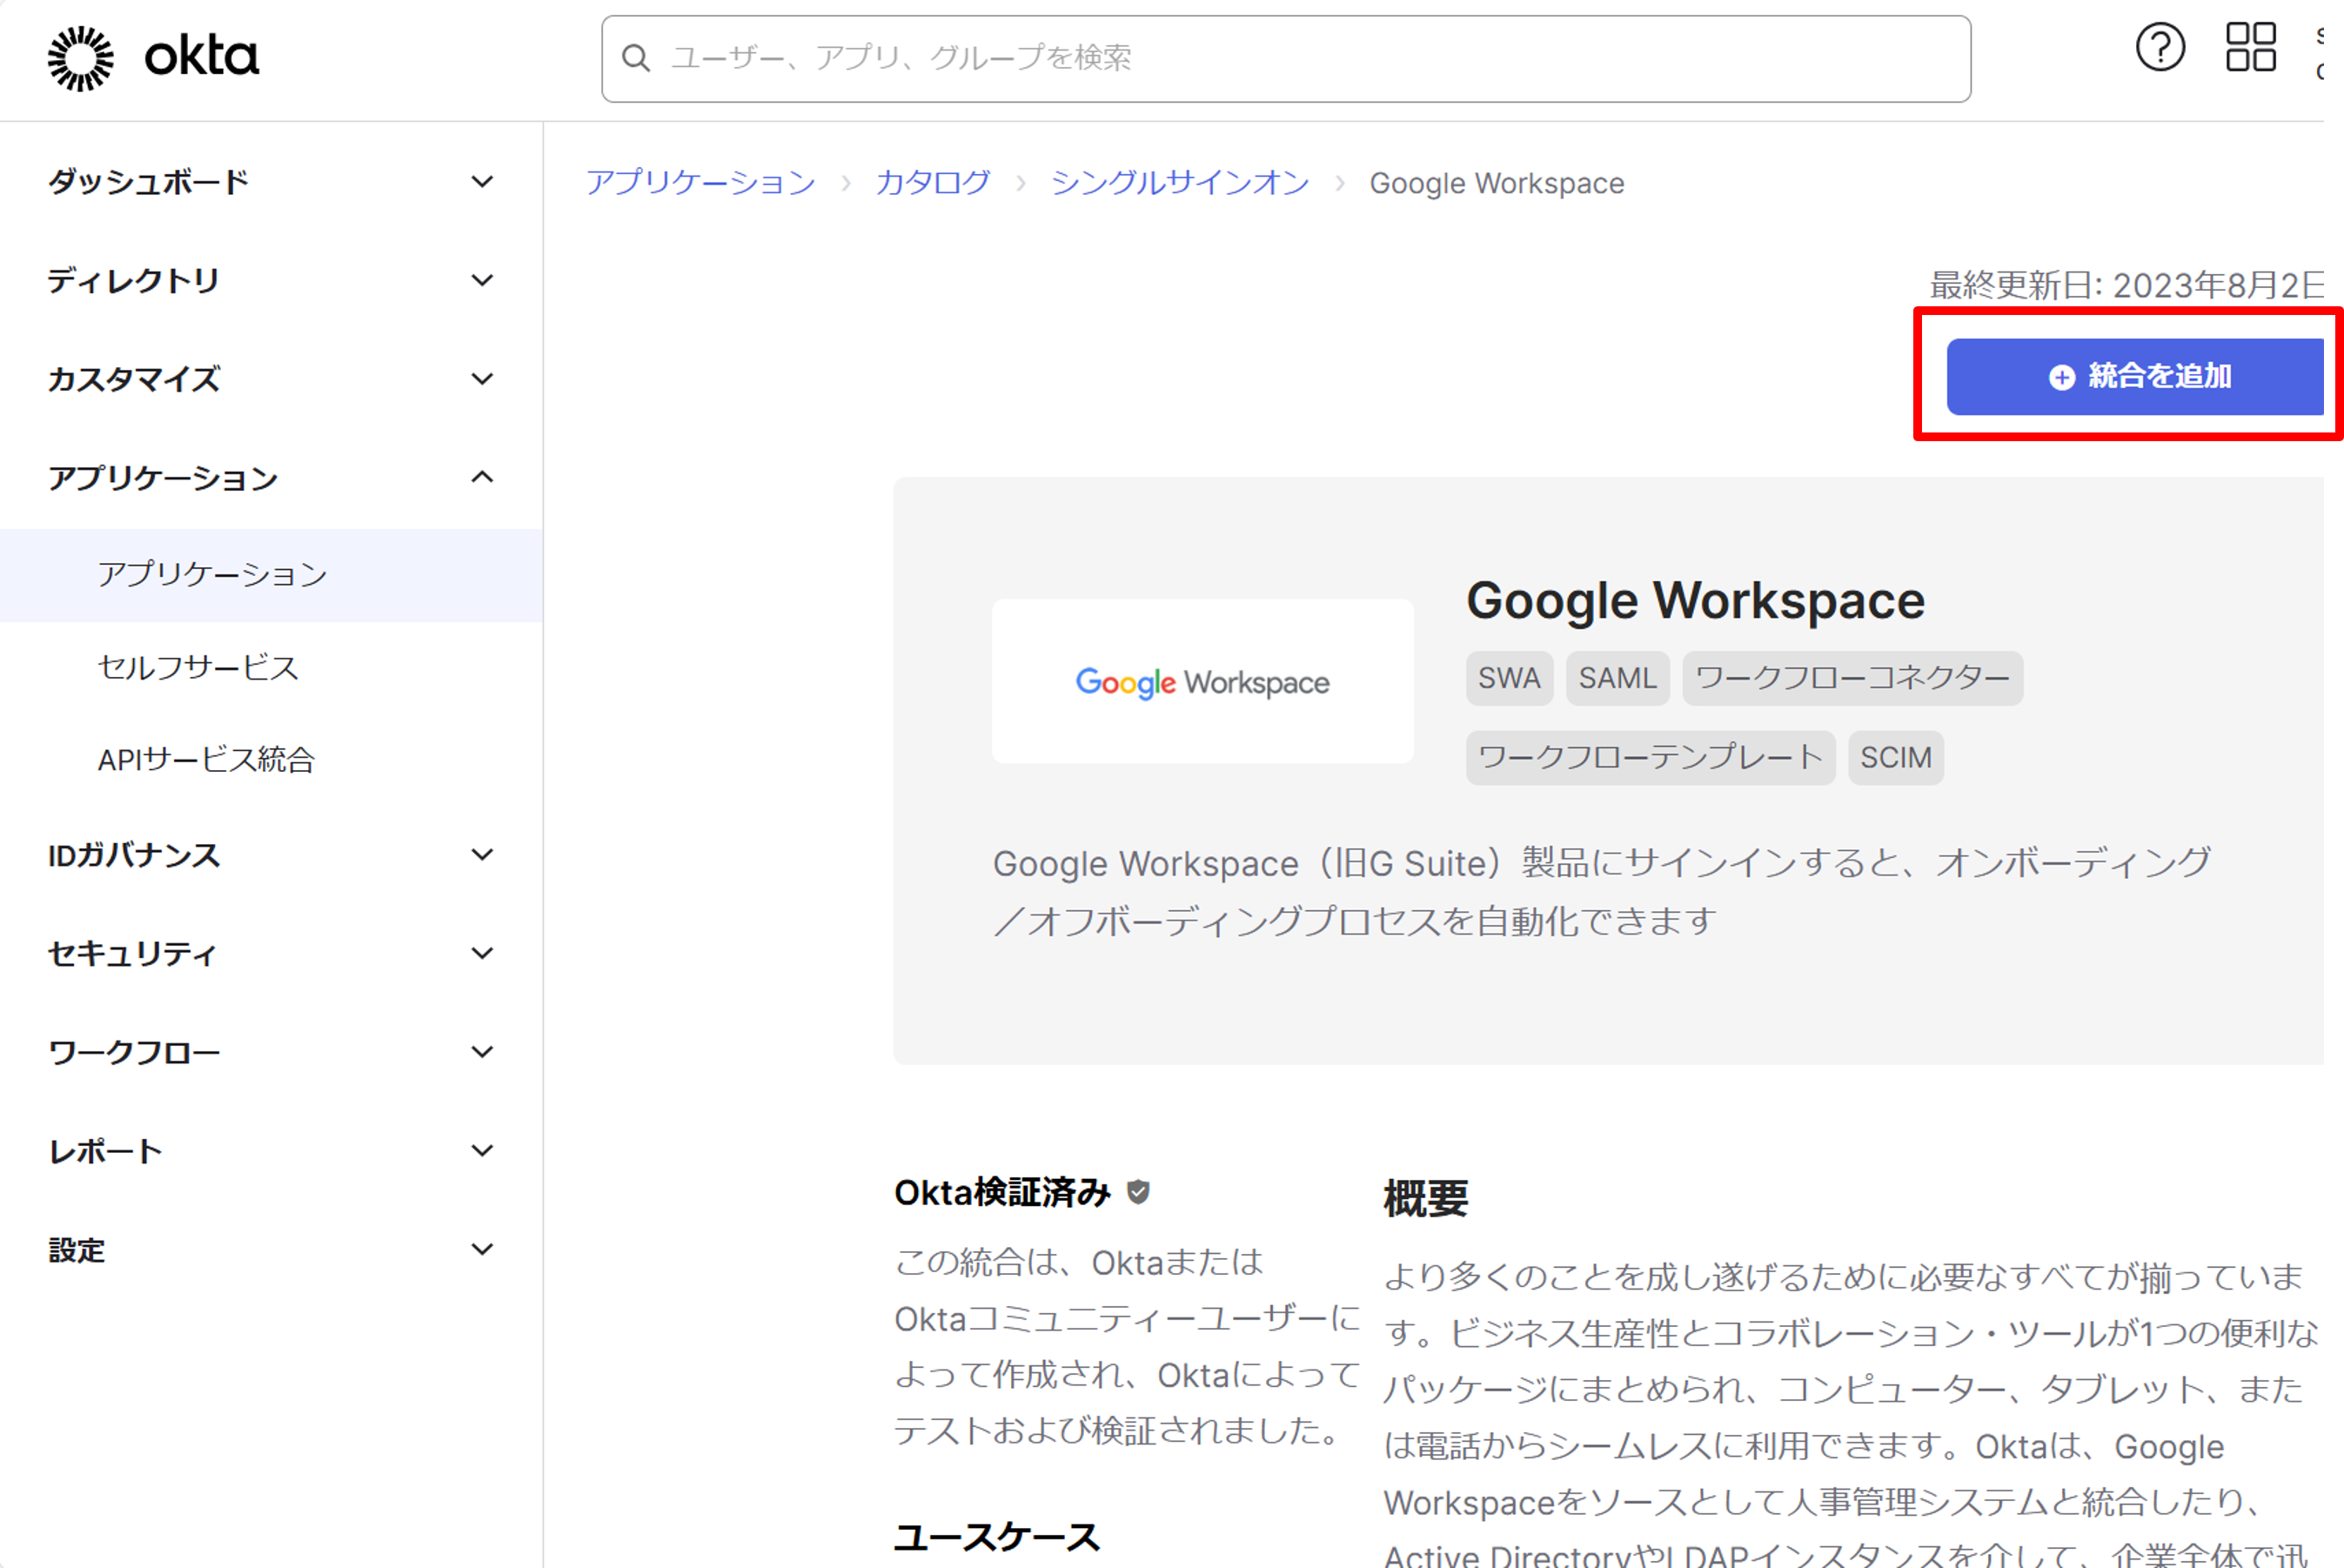Click the SAML tag
Screen dimensions: 2344x1568
point(1617,678)
